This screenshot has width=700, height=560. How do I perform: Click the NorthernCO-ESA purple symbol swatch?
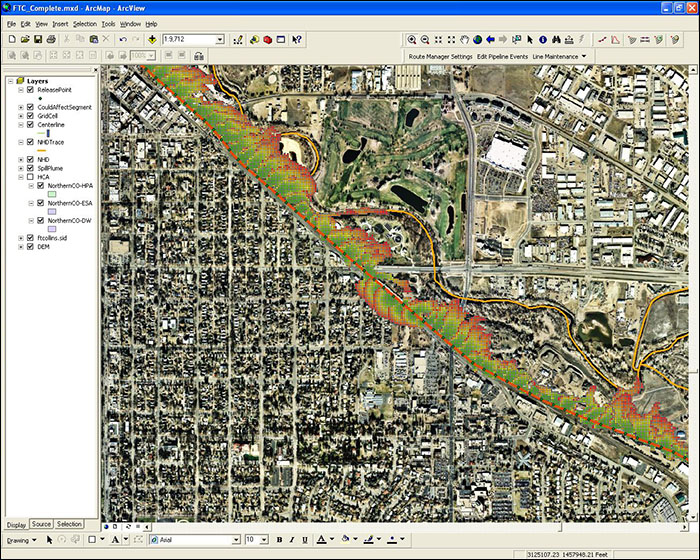[52, 212]
